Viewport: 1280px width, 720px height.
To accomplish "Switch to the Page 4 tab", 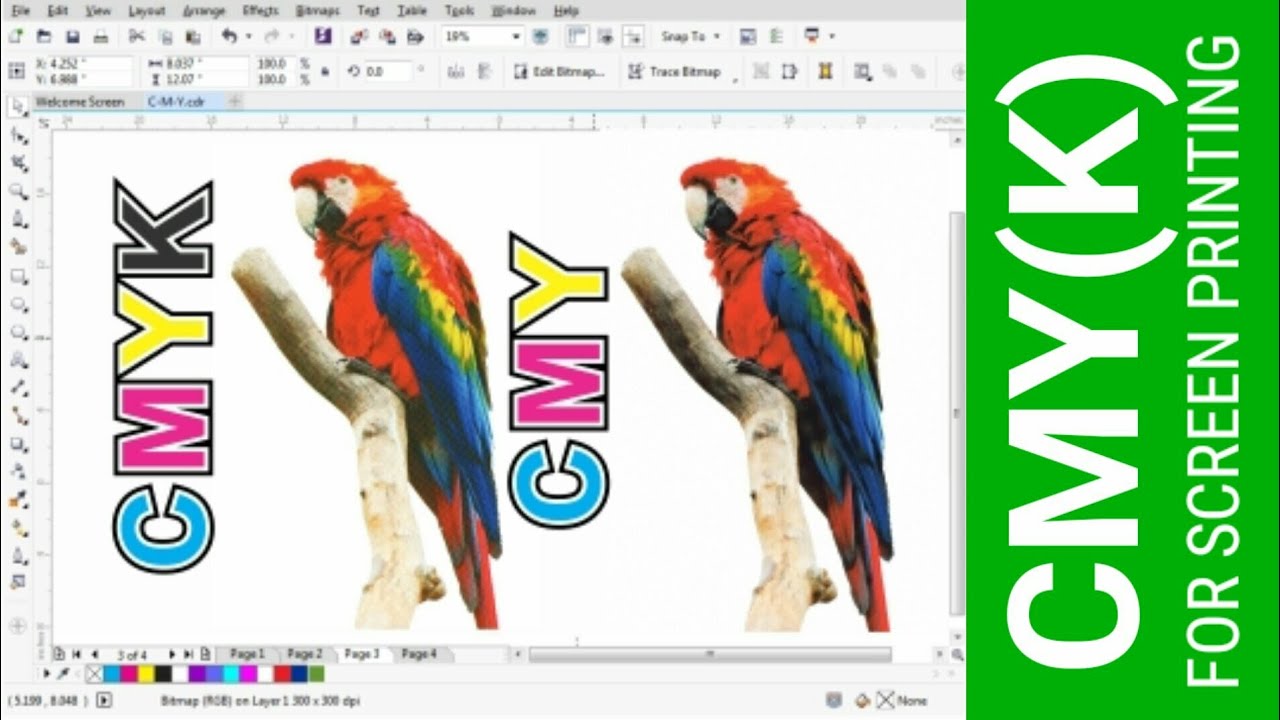I will coord(418,653).
